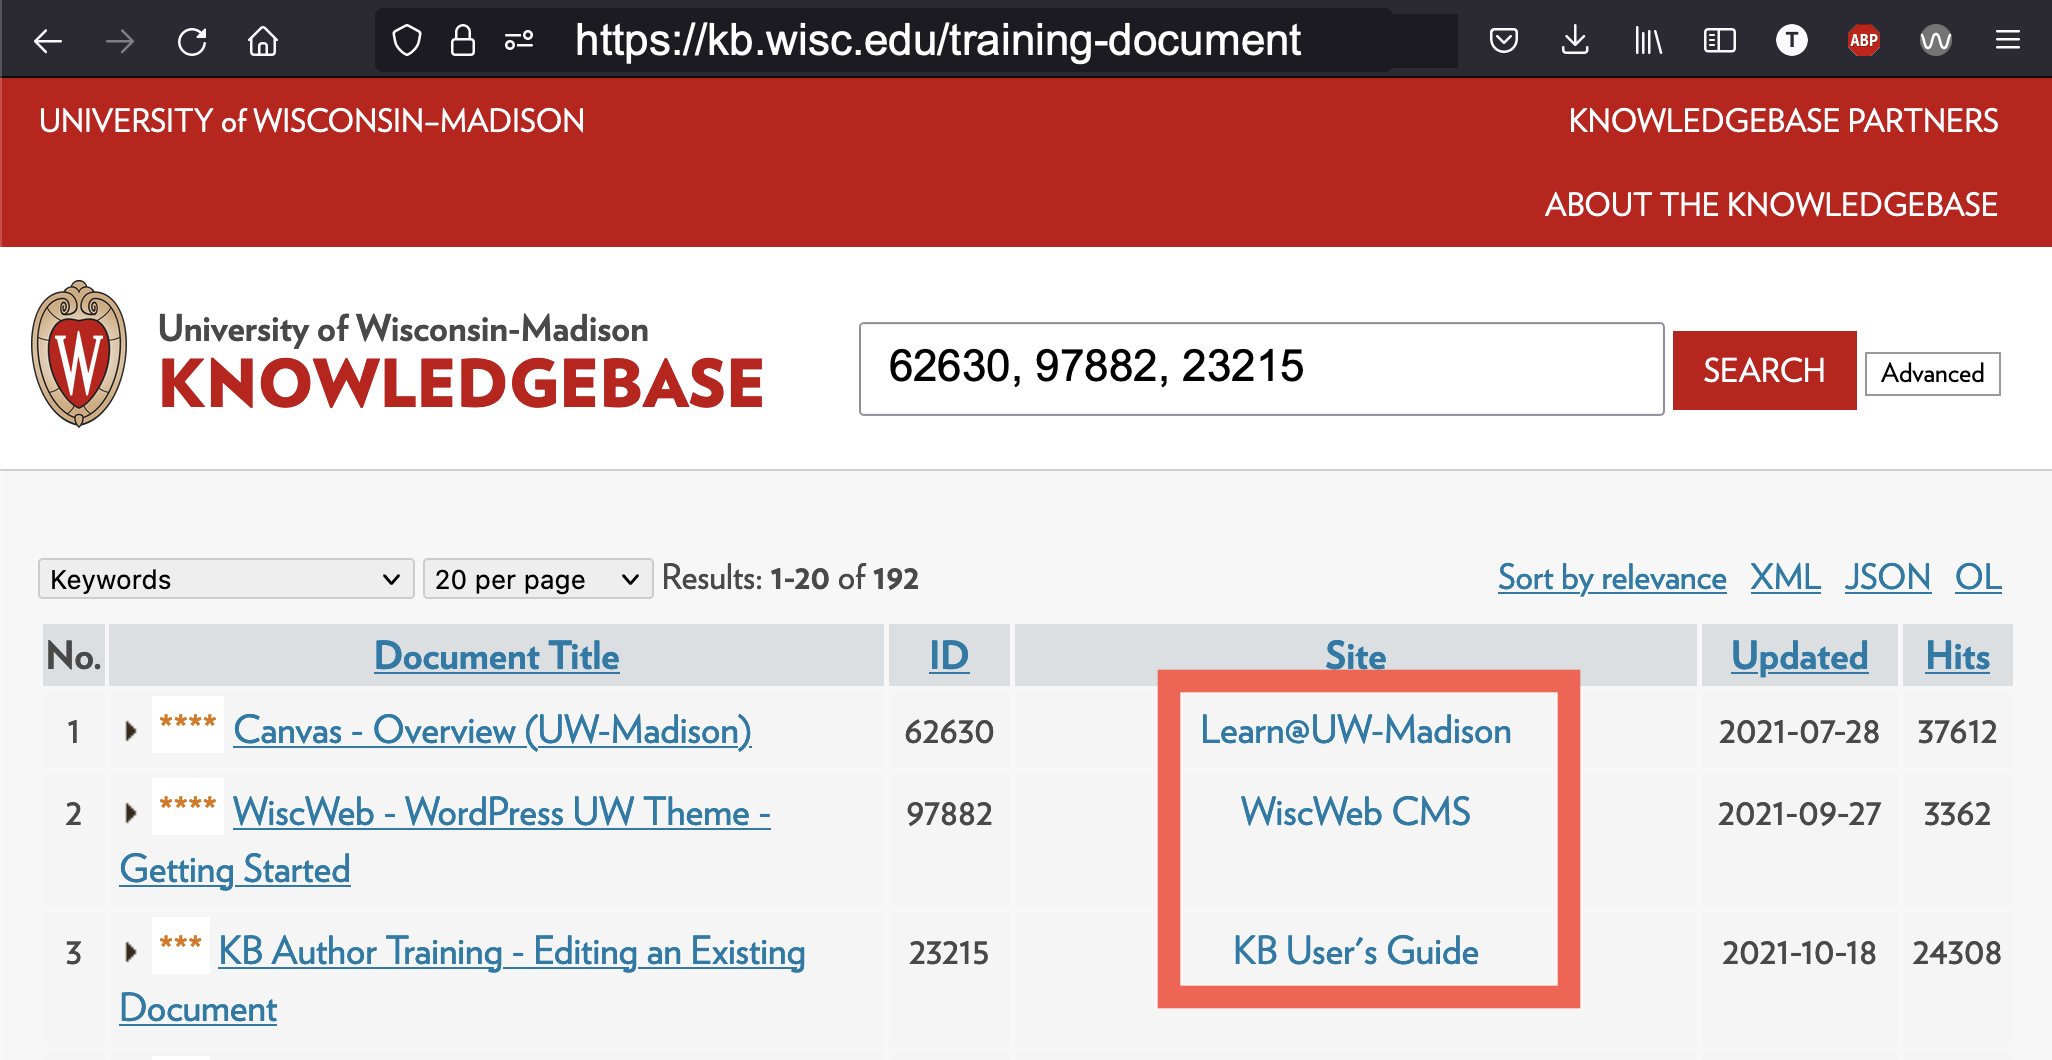Sort by Document Title column header
This screenshot has width=2052, height=1060.
coord(497,656)
